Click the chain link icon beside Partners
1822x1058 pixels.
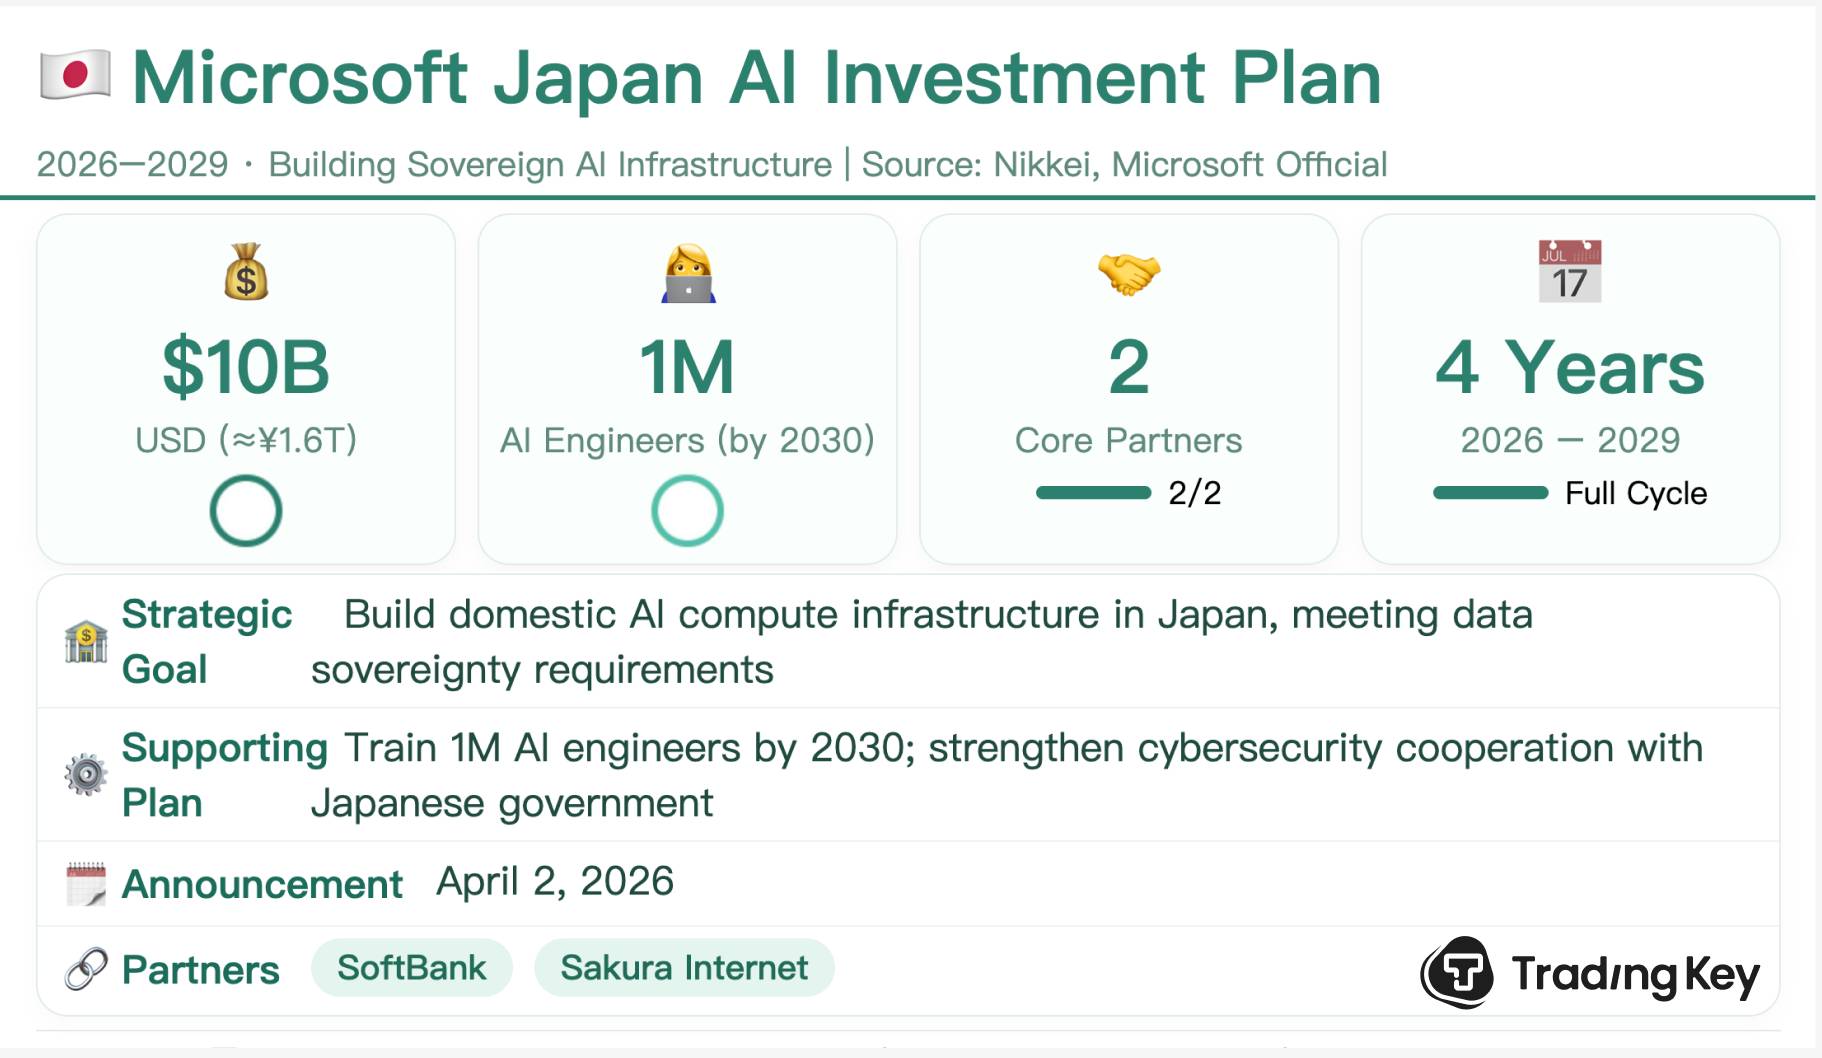coord(86,969)
